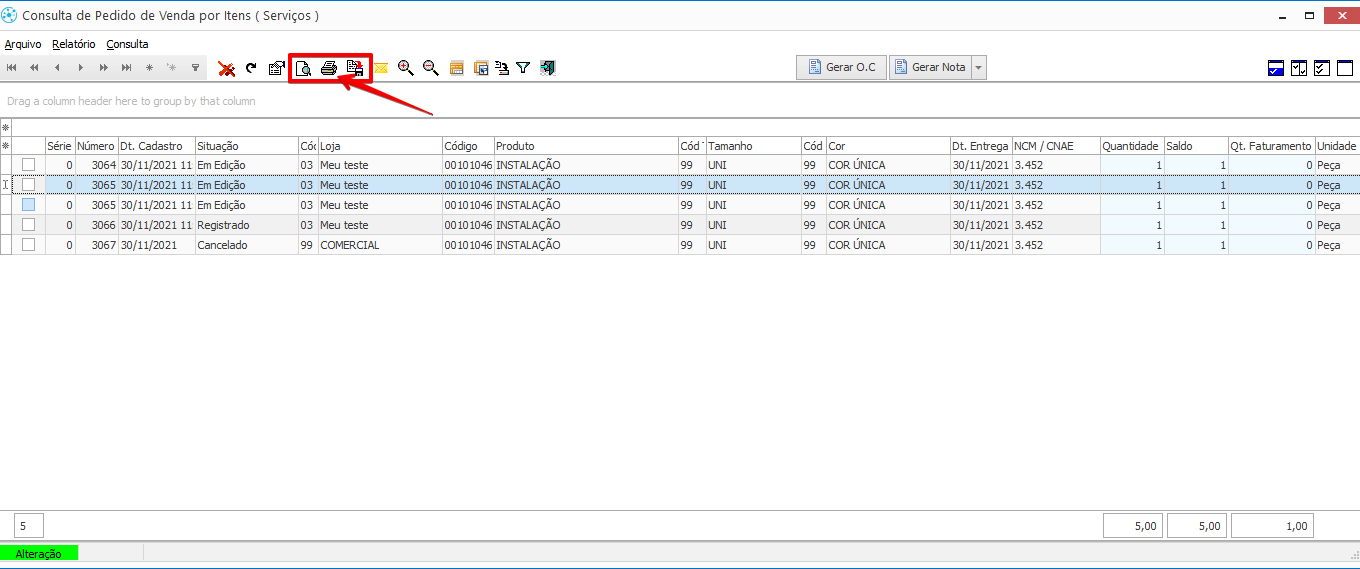Viewport: 1360px width, 569px height.
Task: Sort by Situação column header
Action: coord(246,146)
